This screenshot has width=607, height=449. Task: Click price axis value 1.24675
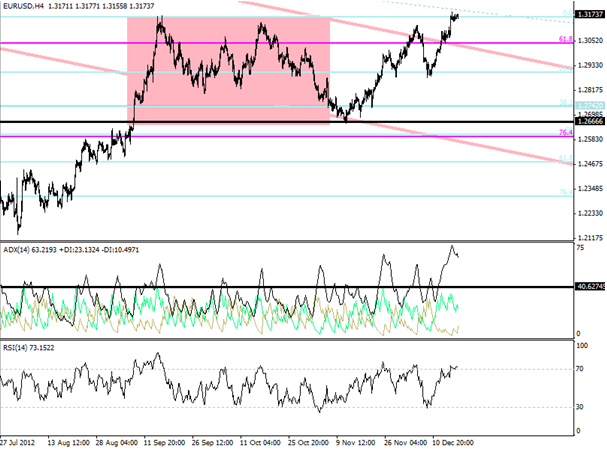click(590, 164)
